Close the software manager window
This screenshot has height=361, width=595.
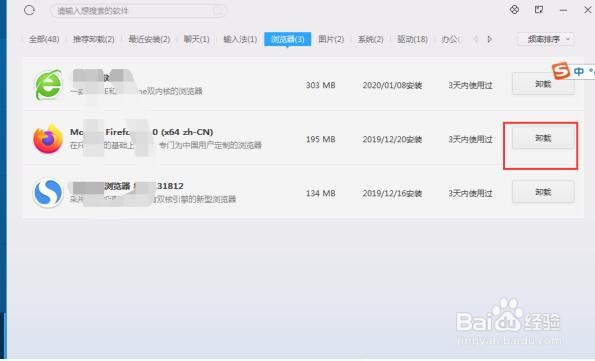(587, 10)
